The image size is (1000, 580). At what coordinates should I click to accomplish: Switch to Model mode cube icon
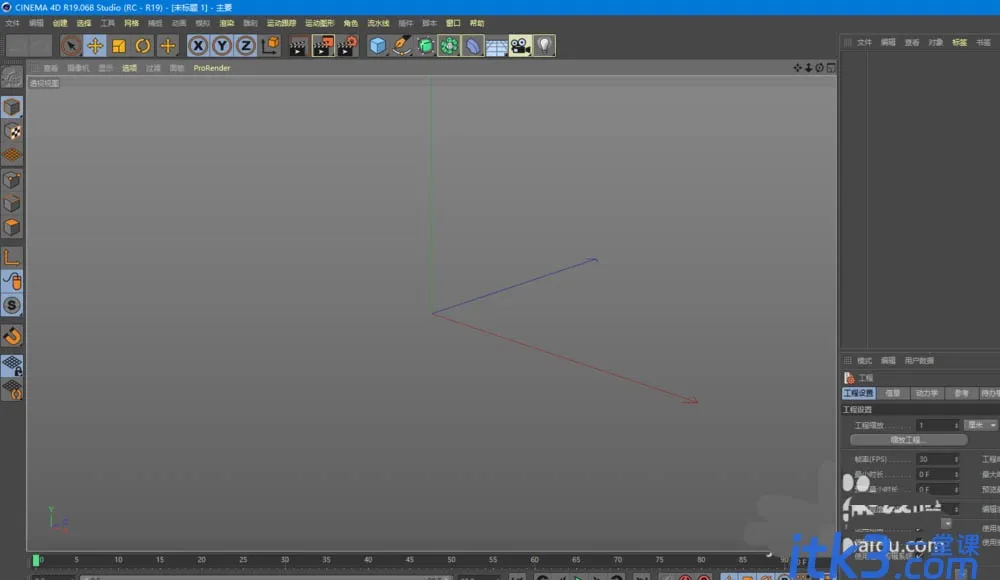pyautogui.click(x=11, y=107)
